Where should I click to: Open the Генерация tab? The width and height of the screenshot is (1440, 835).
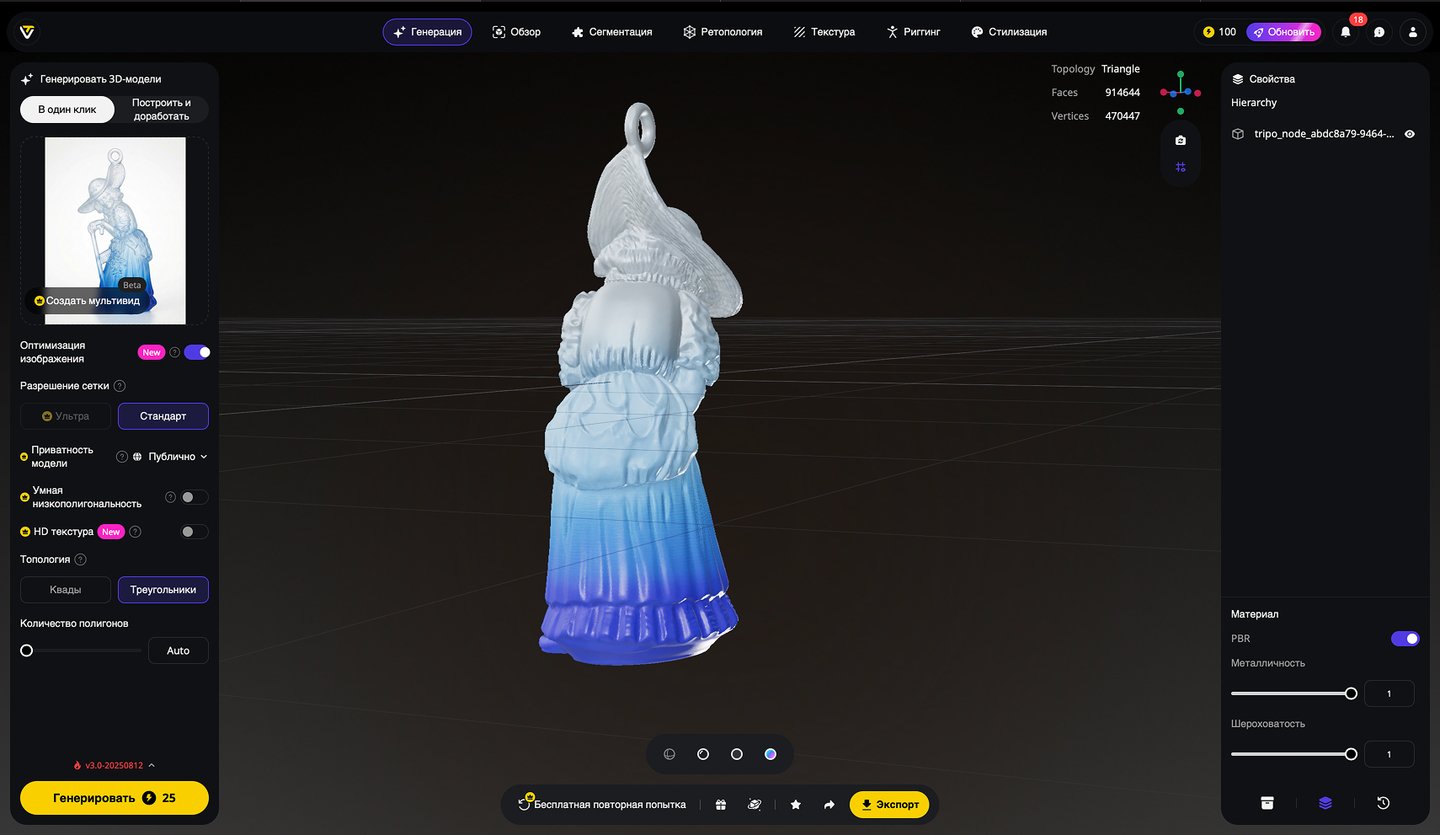(x=428, y=32)
